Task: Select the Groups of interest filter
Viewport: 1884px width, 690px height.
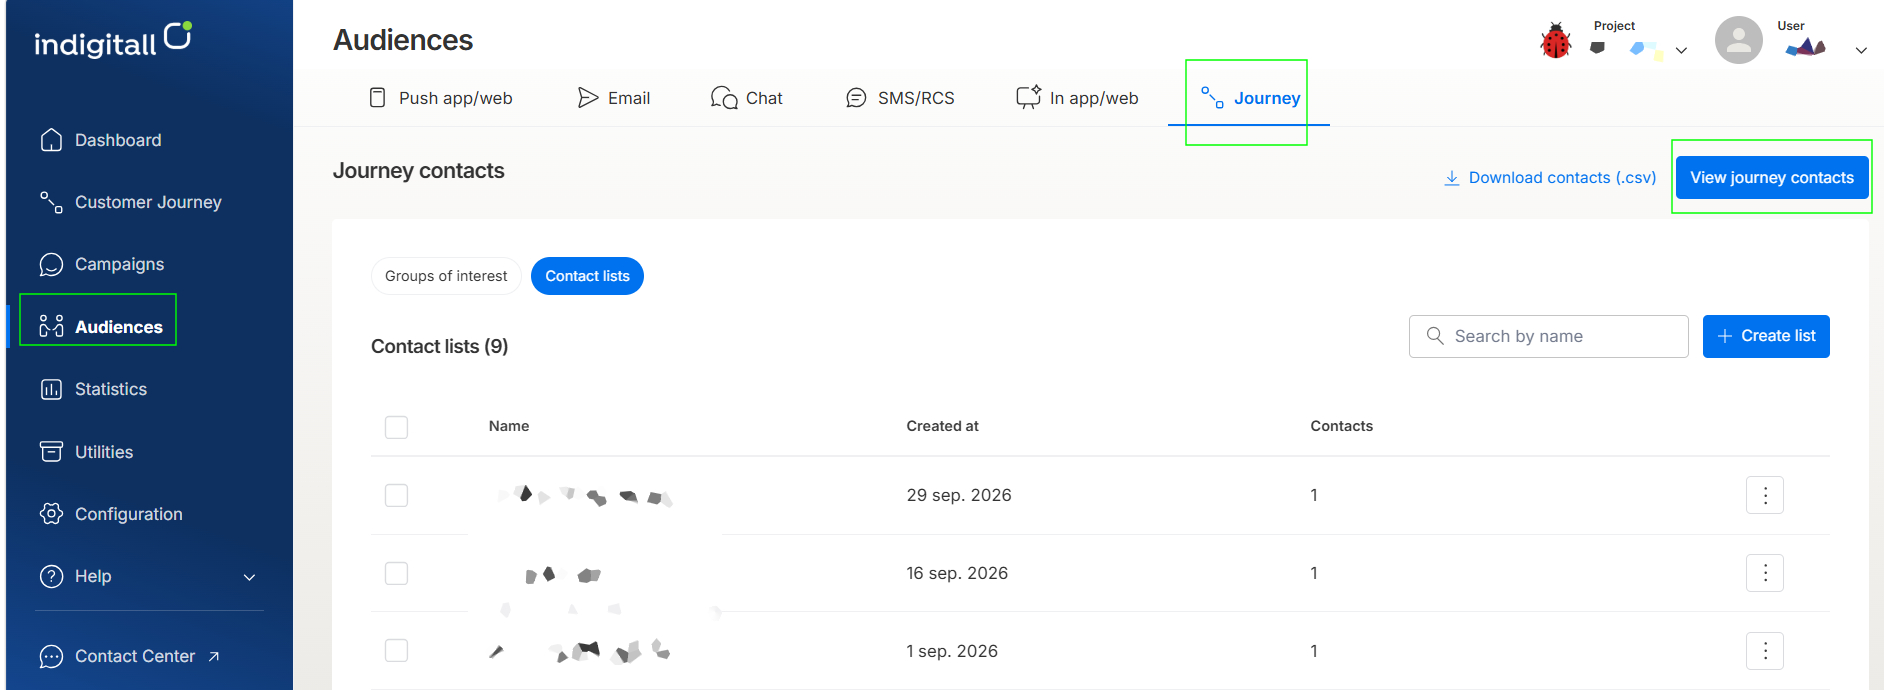Action: click(x=446, y=276)
